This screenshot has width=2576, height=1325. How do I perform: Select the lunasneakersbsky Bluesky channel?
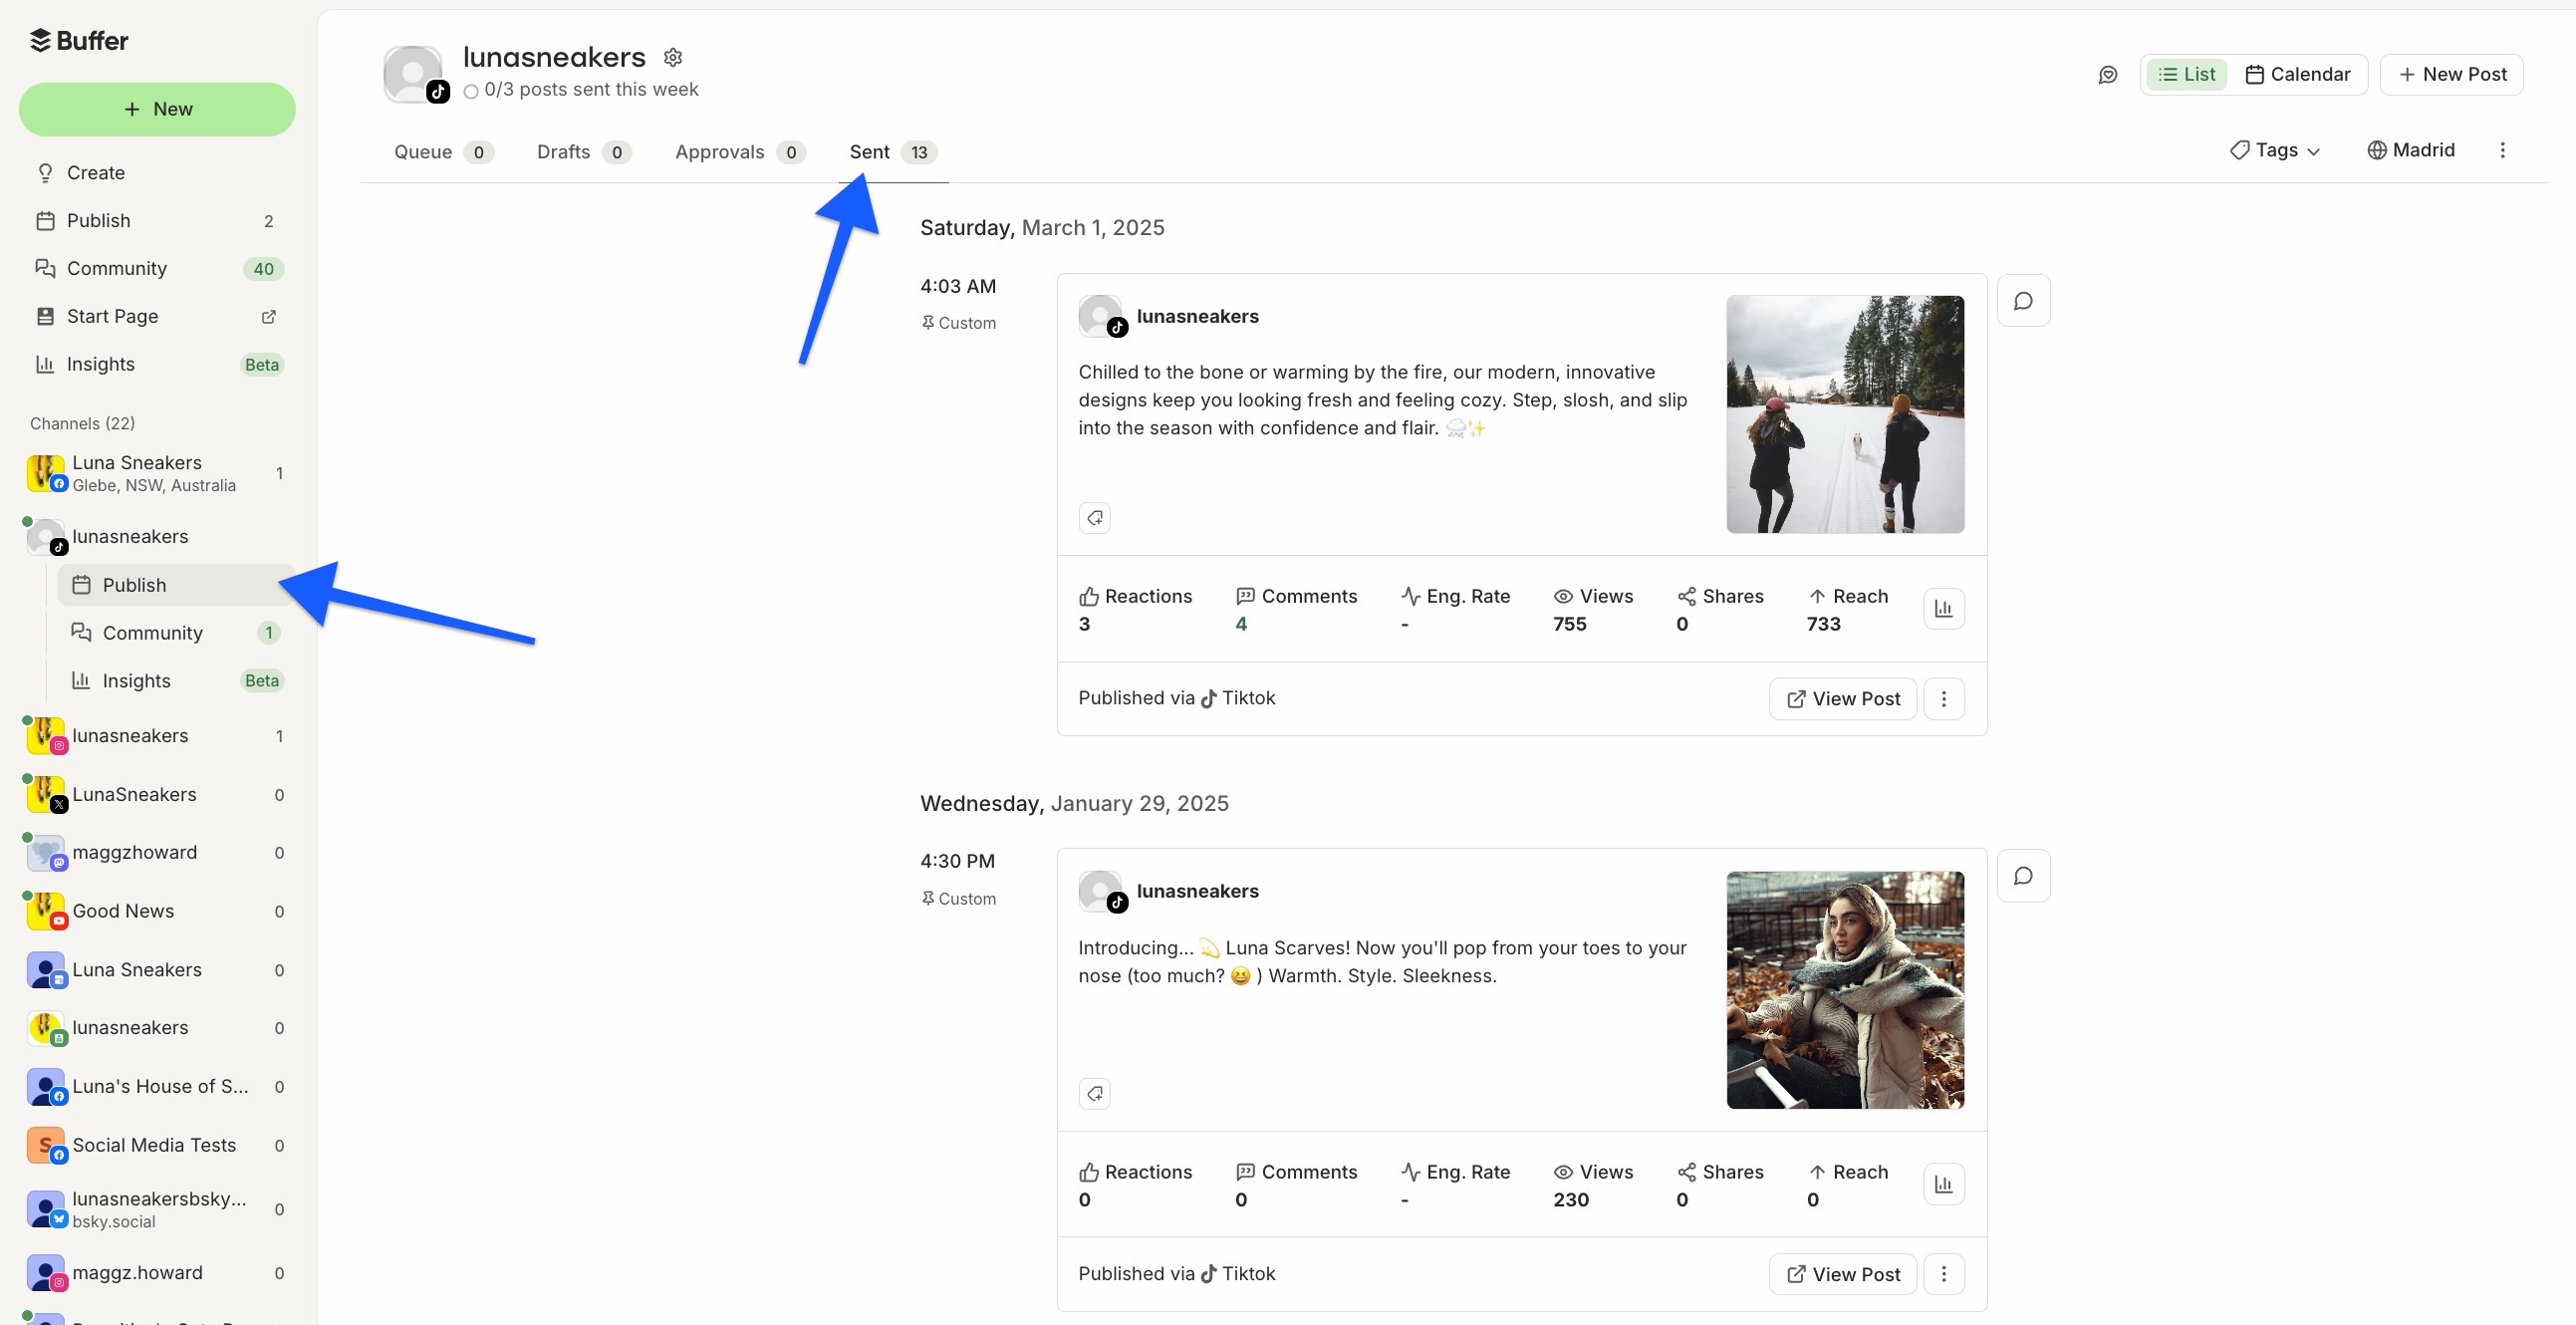157,1210
